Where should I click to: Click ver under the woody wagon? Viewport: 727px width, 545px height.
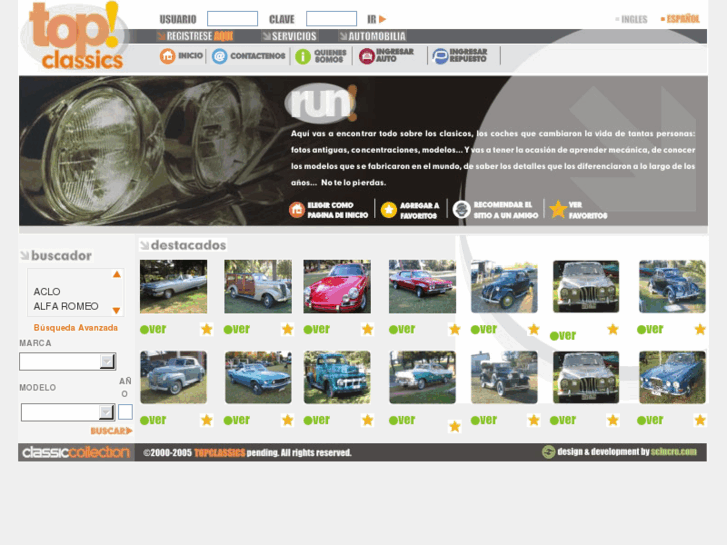tap(237, 329)
